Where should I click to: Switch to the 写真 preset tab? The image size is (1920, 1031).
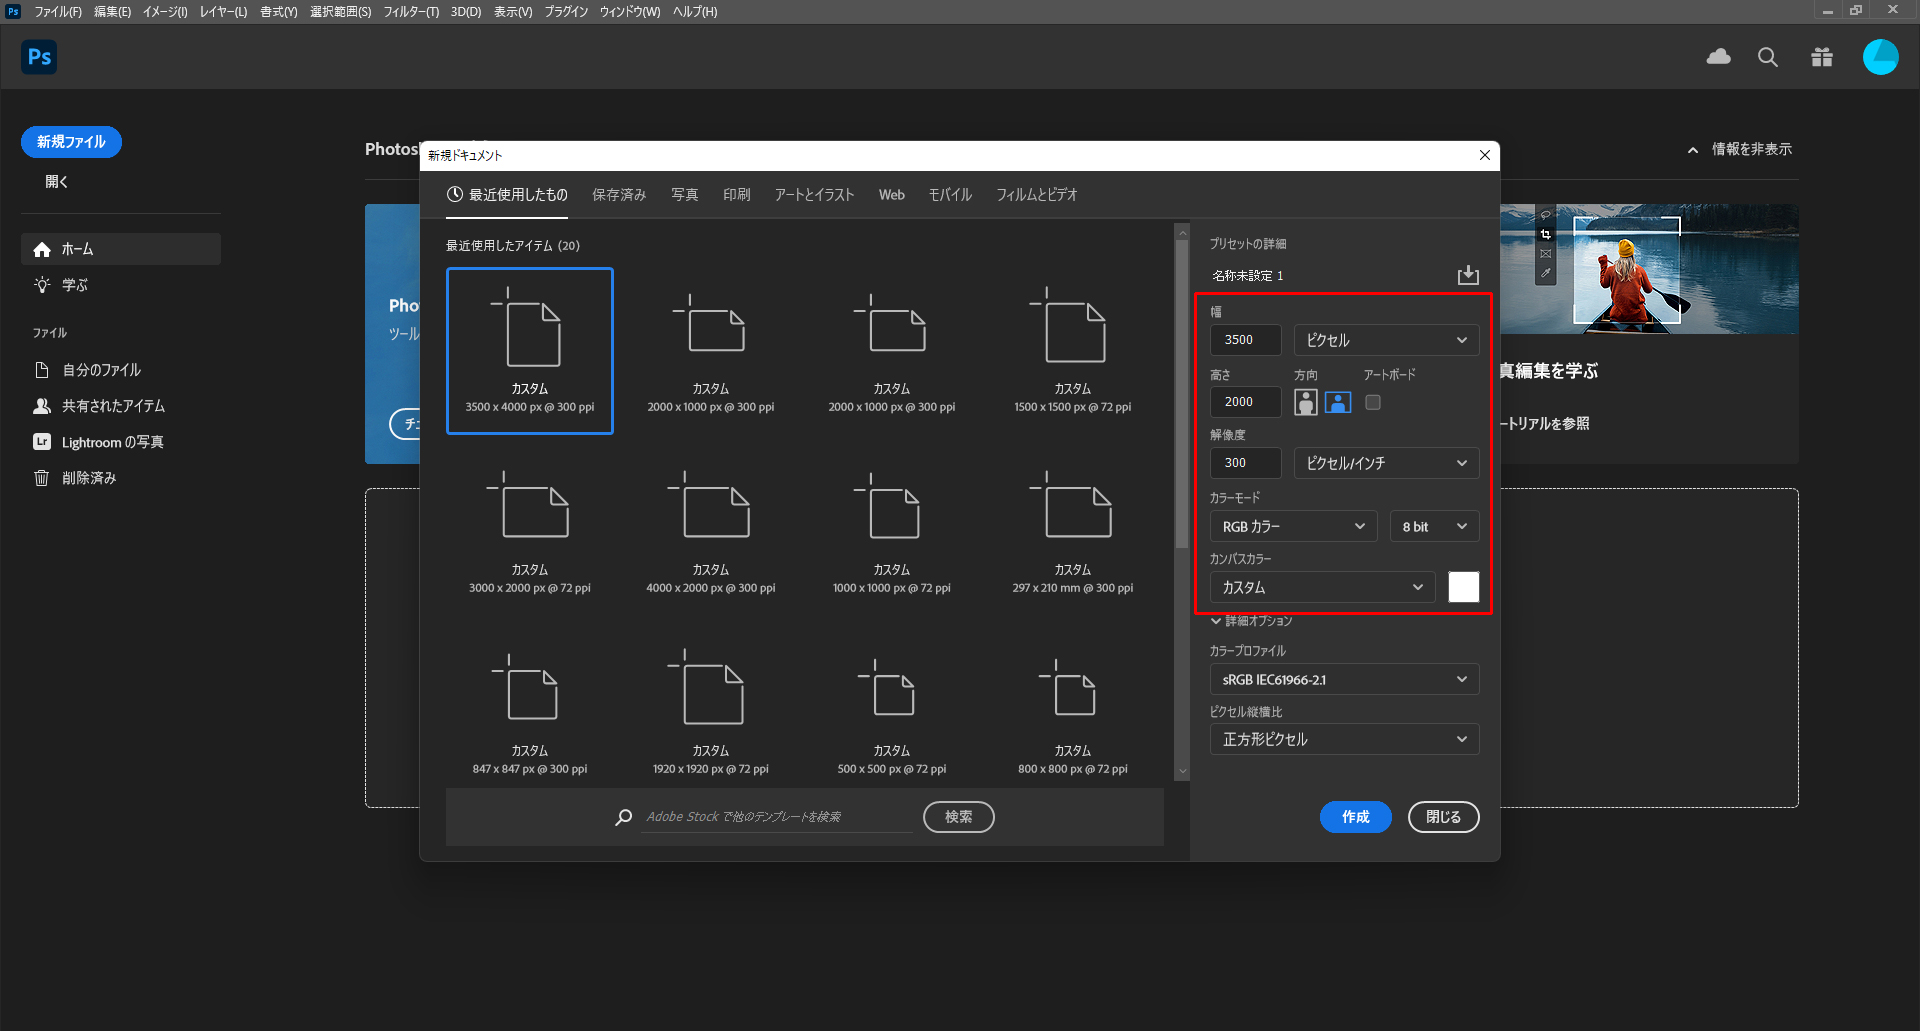[x=684, y=195]
